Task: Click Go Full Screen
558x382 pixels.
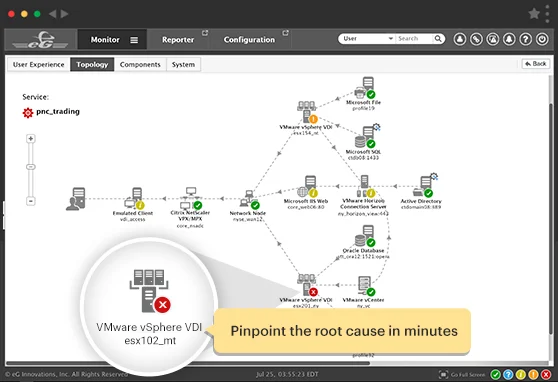Action: pyautogui.click(x=463, y=375)
